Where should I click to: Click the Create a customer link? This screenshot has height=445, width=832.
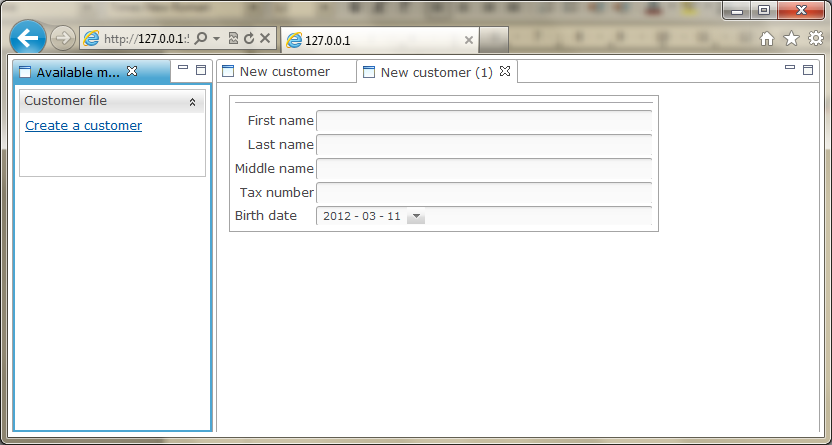(x=83, y=126)
